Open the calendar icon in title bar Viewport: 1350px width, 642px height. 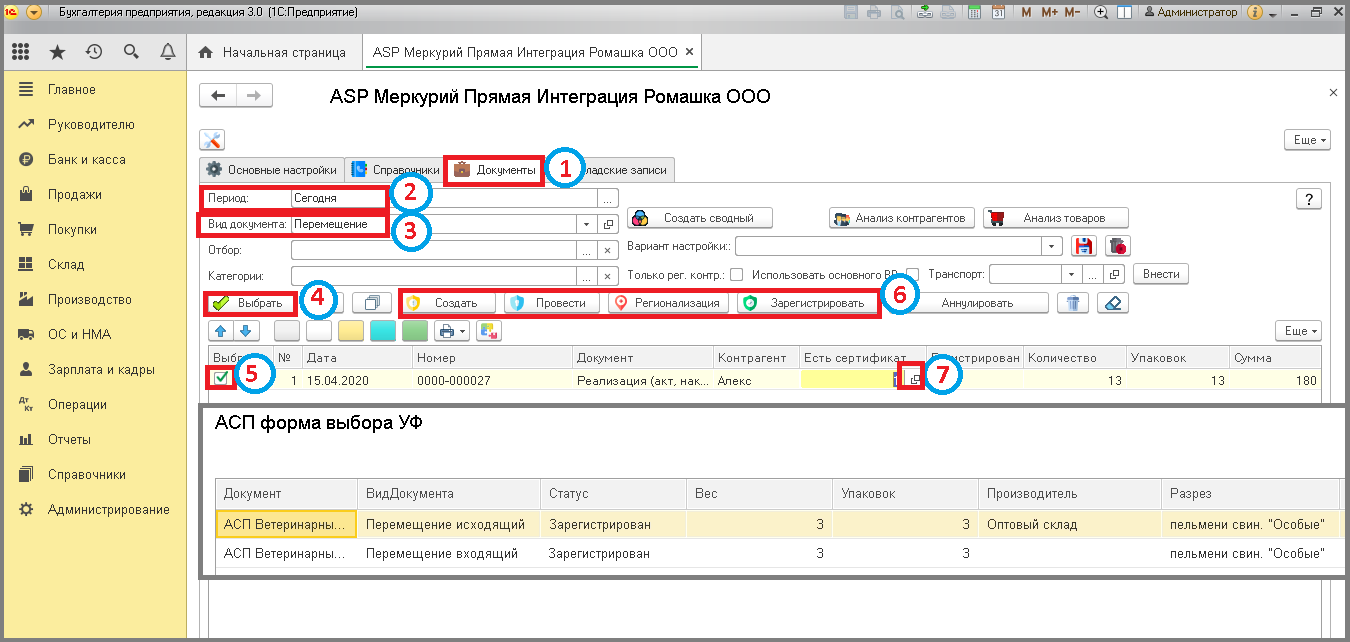point(998,12)
